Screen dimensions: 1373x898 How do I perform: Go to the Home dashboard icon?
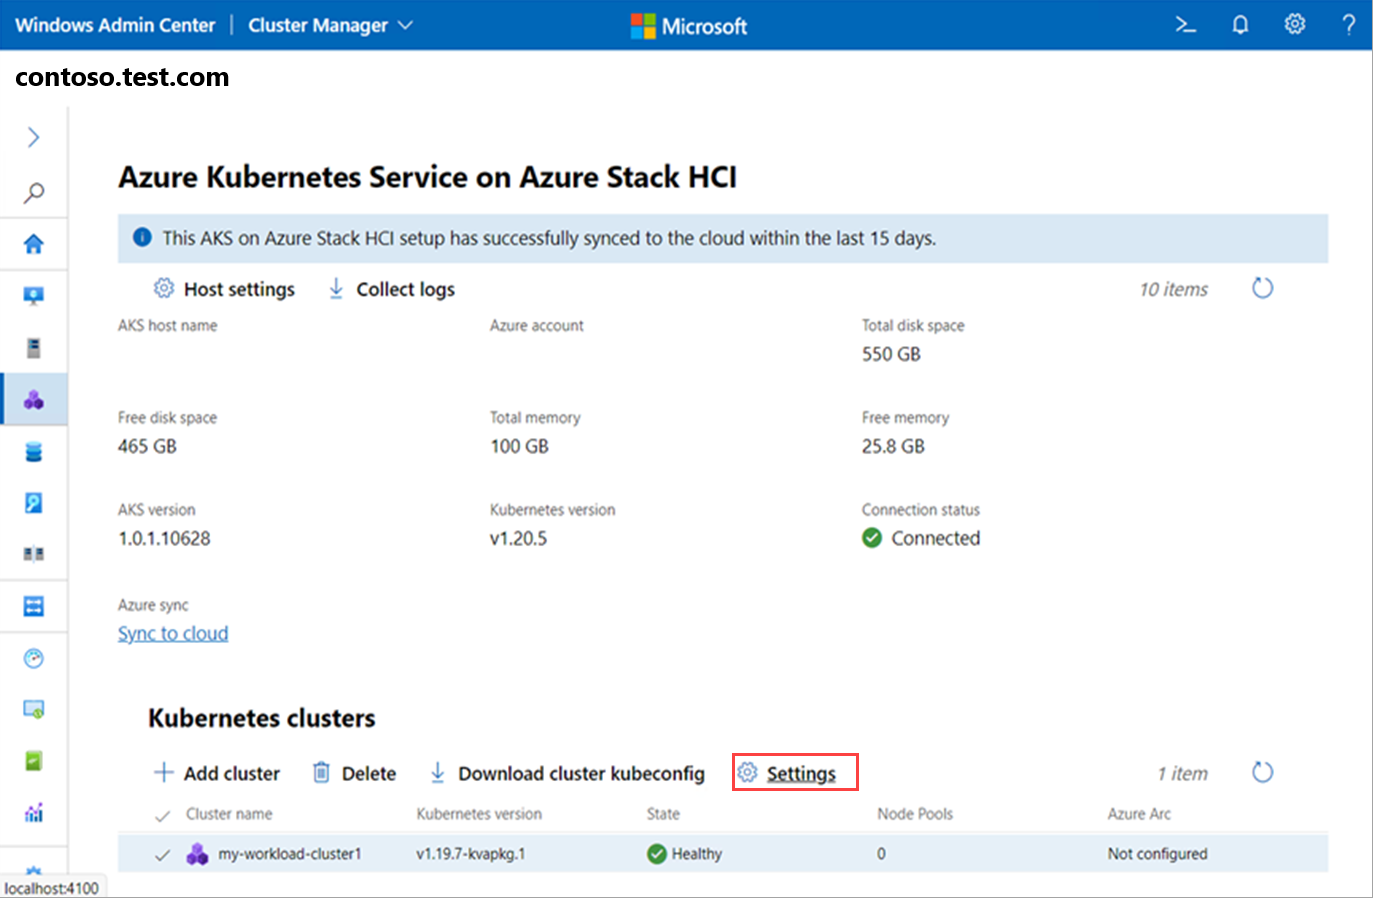point(34,244)
